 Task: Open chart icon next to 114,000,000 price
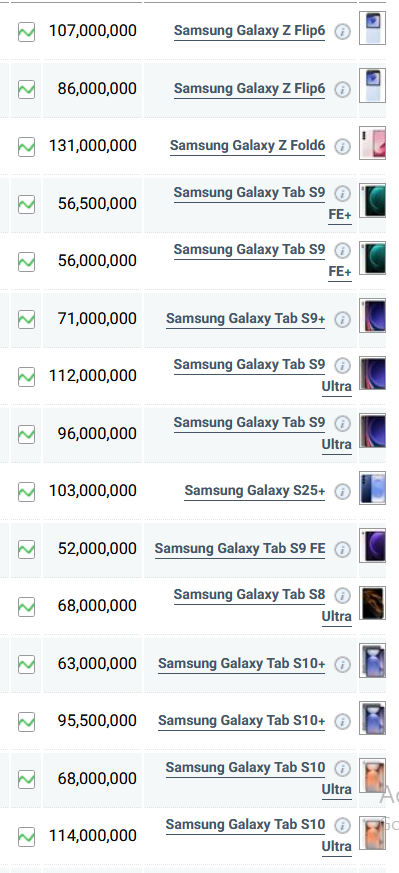click(x=26, y=837)
